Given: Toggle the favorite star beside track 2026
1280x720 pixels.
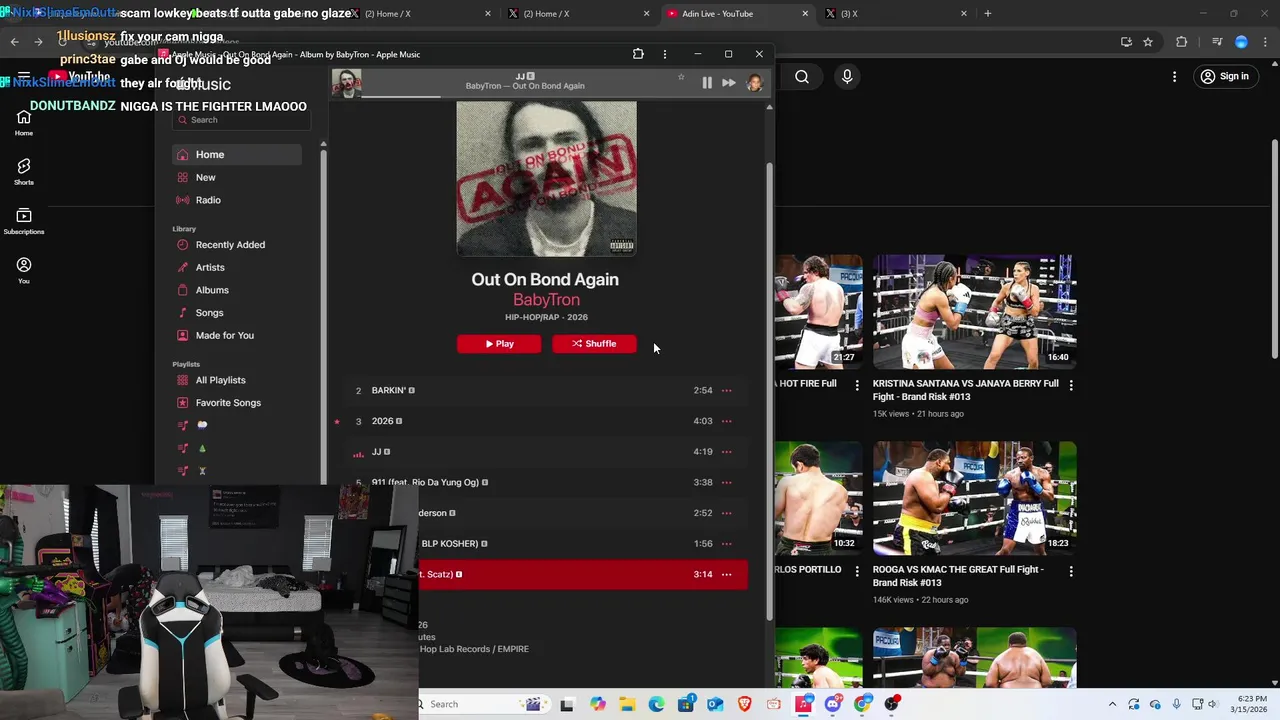Looking at the screenshot, I should pos(337,422).
